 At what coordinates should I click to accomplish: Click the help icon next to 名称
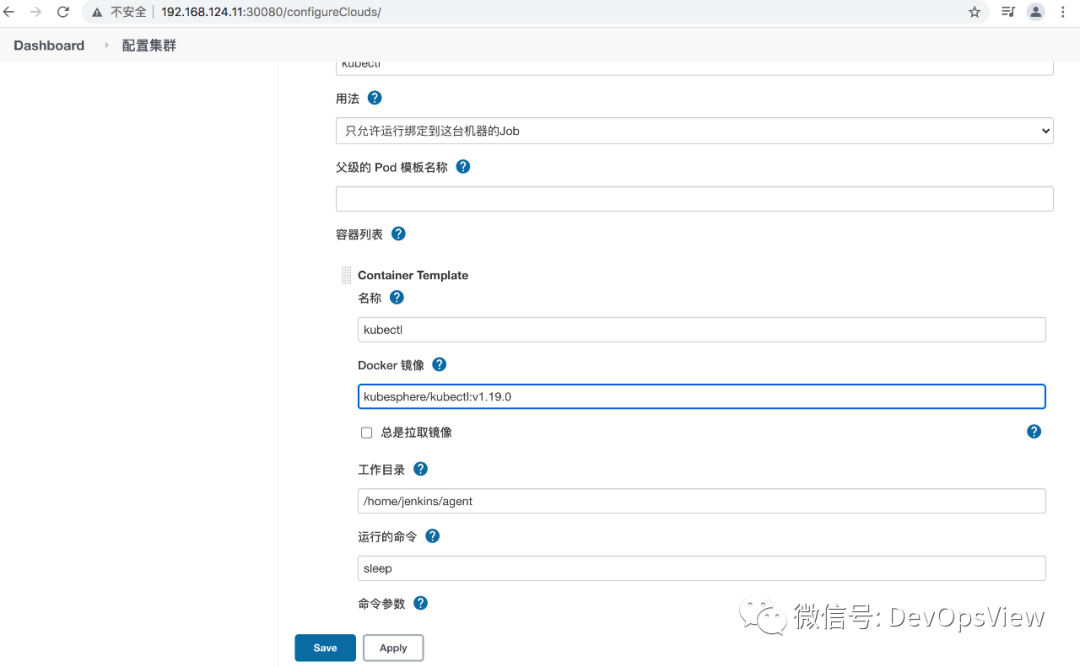[397, 298]
